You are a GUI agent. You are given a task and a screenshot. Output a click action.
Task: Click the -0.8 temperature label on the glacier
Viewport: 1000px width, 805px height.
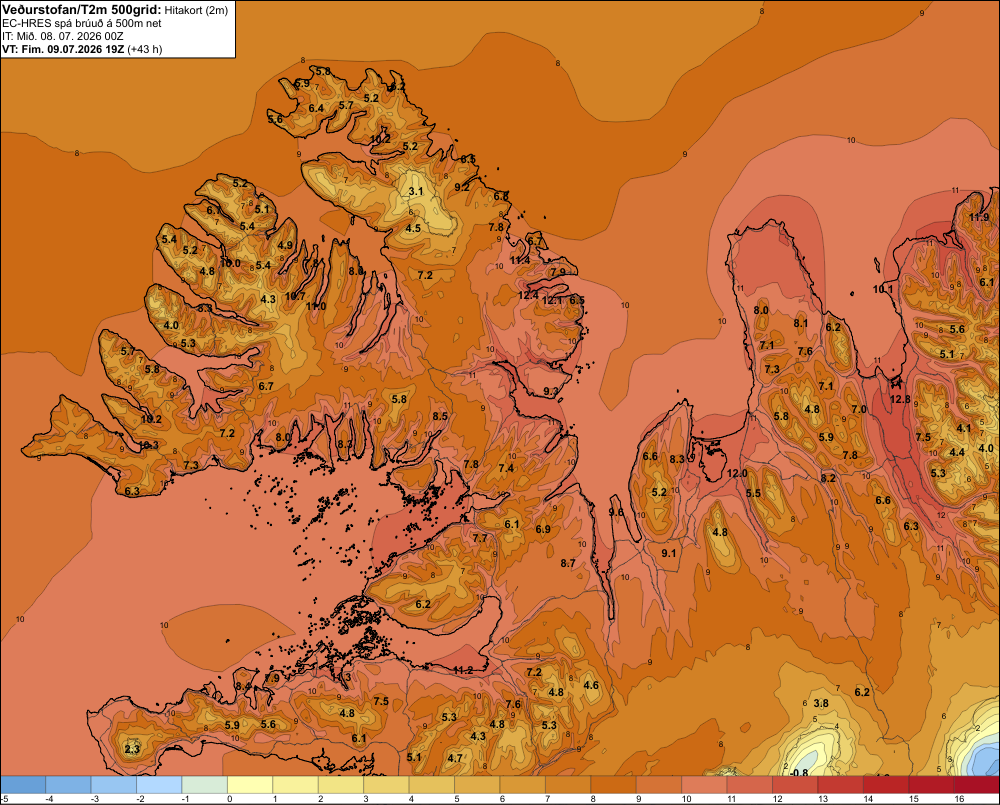[x=799, y=773]
